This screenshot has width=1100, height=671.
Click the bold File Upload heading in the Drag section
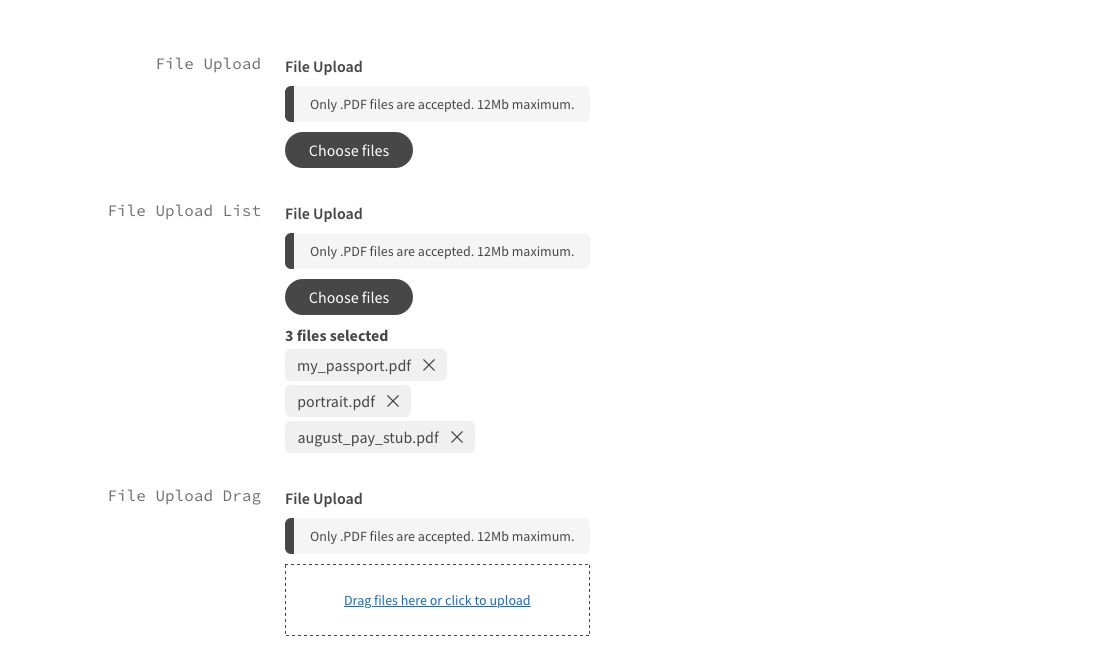tap(323, 499)
